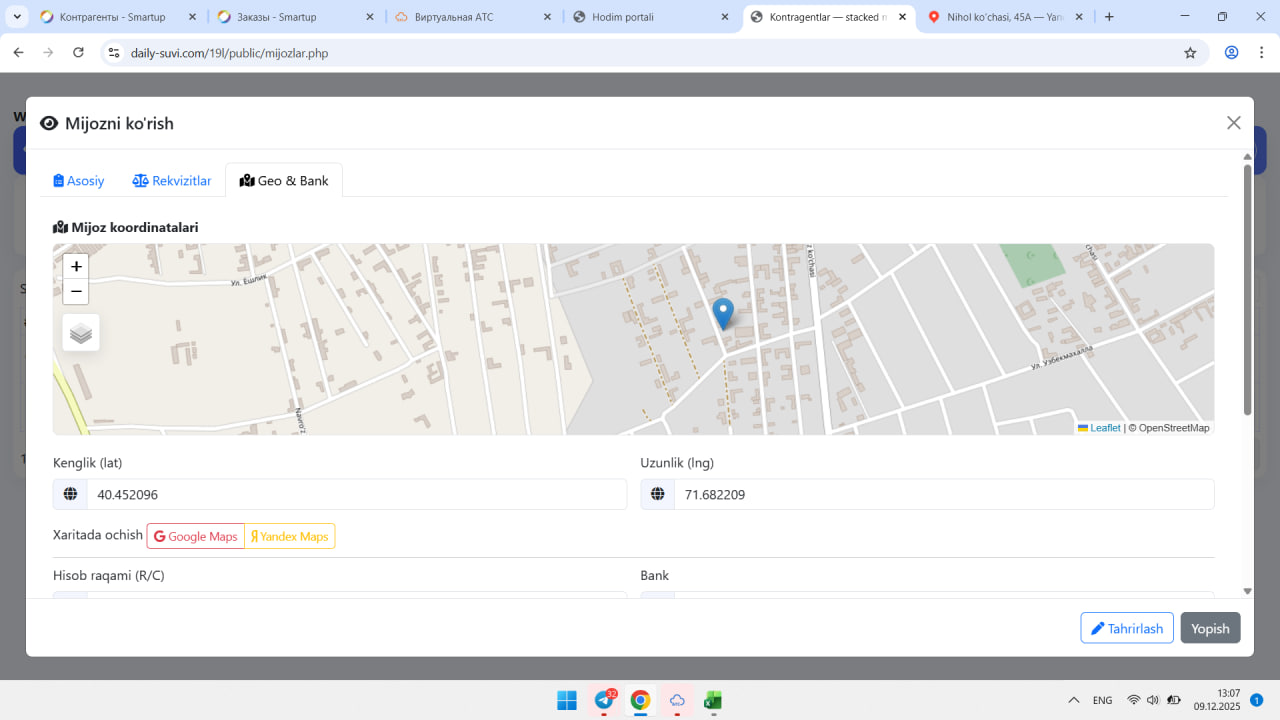Open location in Yandex Maps
Screen dimensions: 1280x720
pyautogui.click(x=289, y=536)
